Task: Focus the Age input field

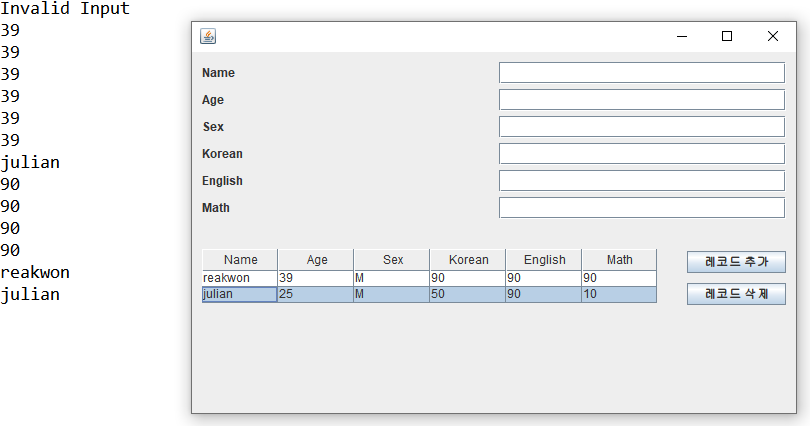Action: [642, 100]
